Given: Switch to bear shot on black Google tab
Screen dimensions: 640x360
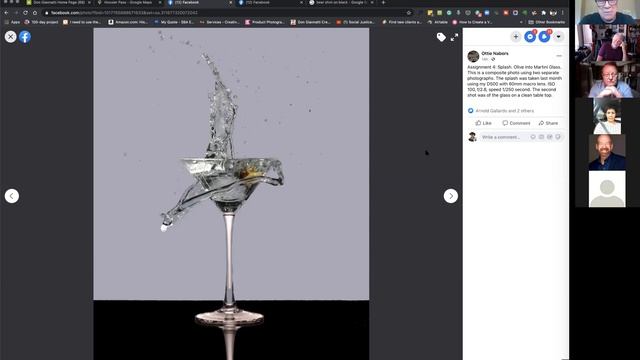Looking at the screenshot, I should 340,2.
